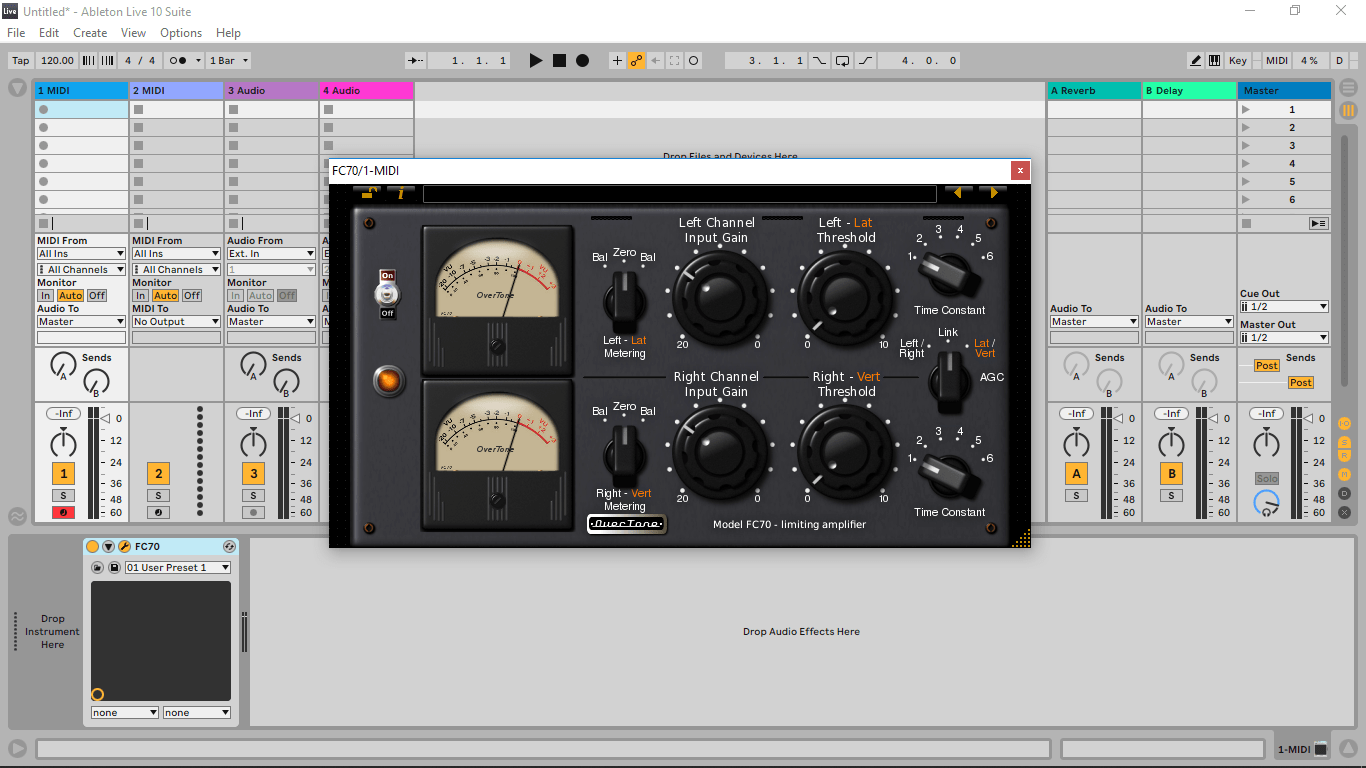Click the Session Record circle button
The width and height of the screenshot is (1366, 768).
[x=694, y=61]
